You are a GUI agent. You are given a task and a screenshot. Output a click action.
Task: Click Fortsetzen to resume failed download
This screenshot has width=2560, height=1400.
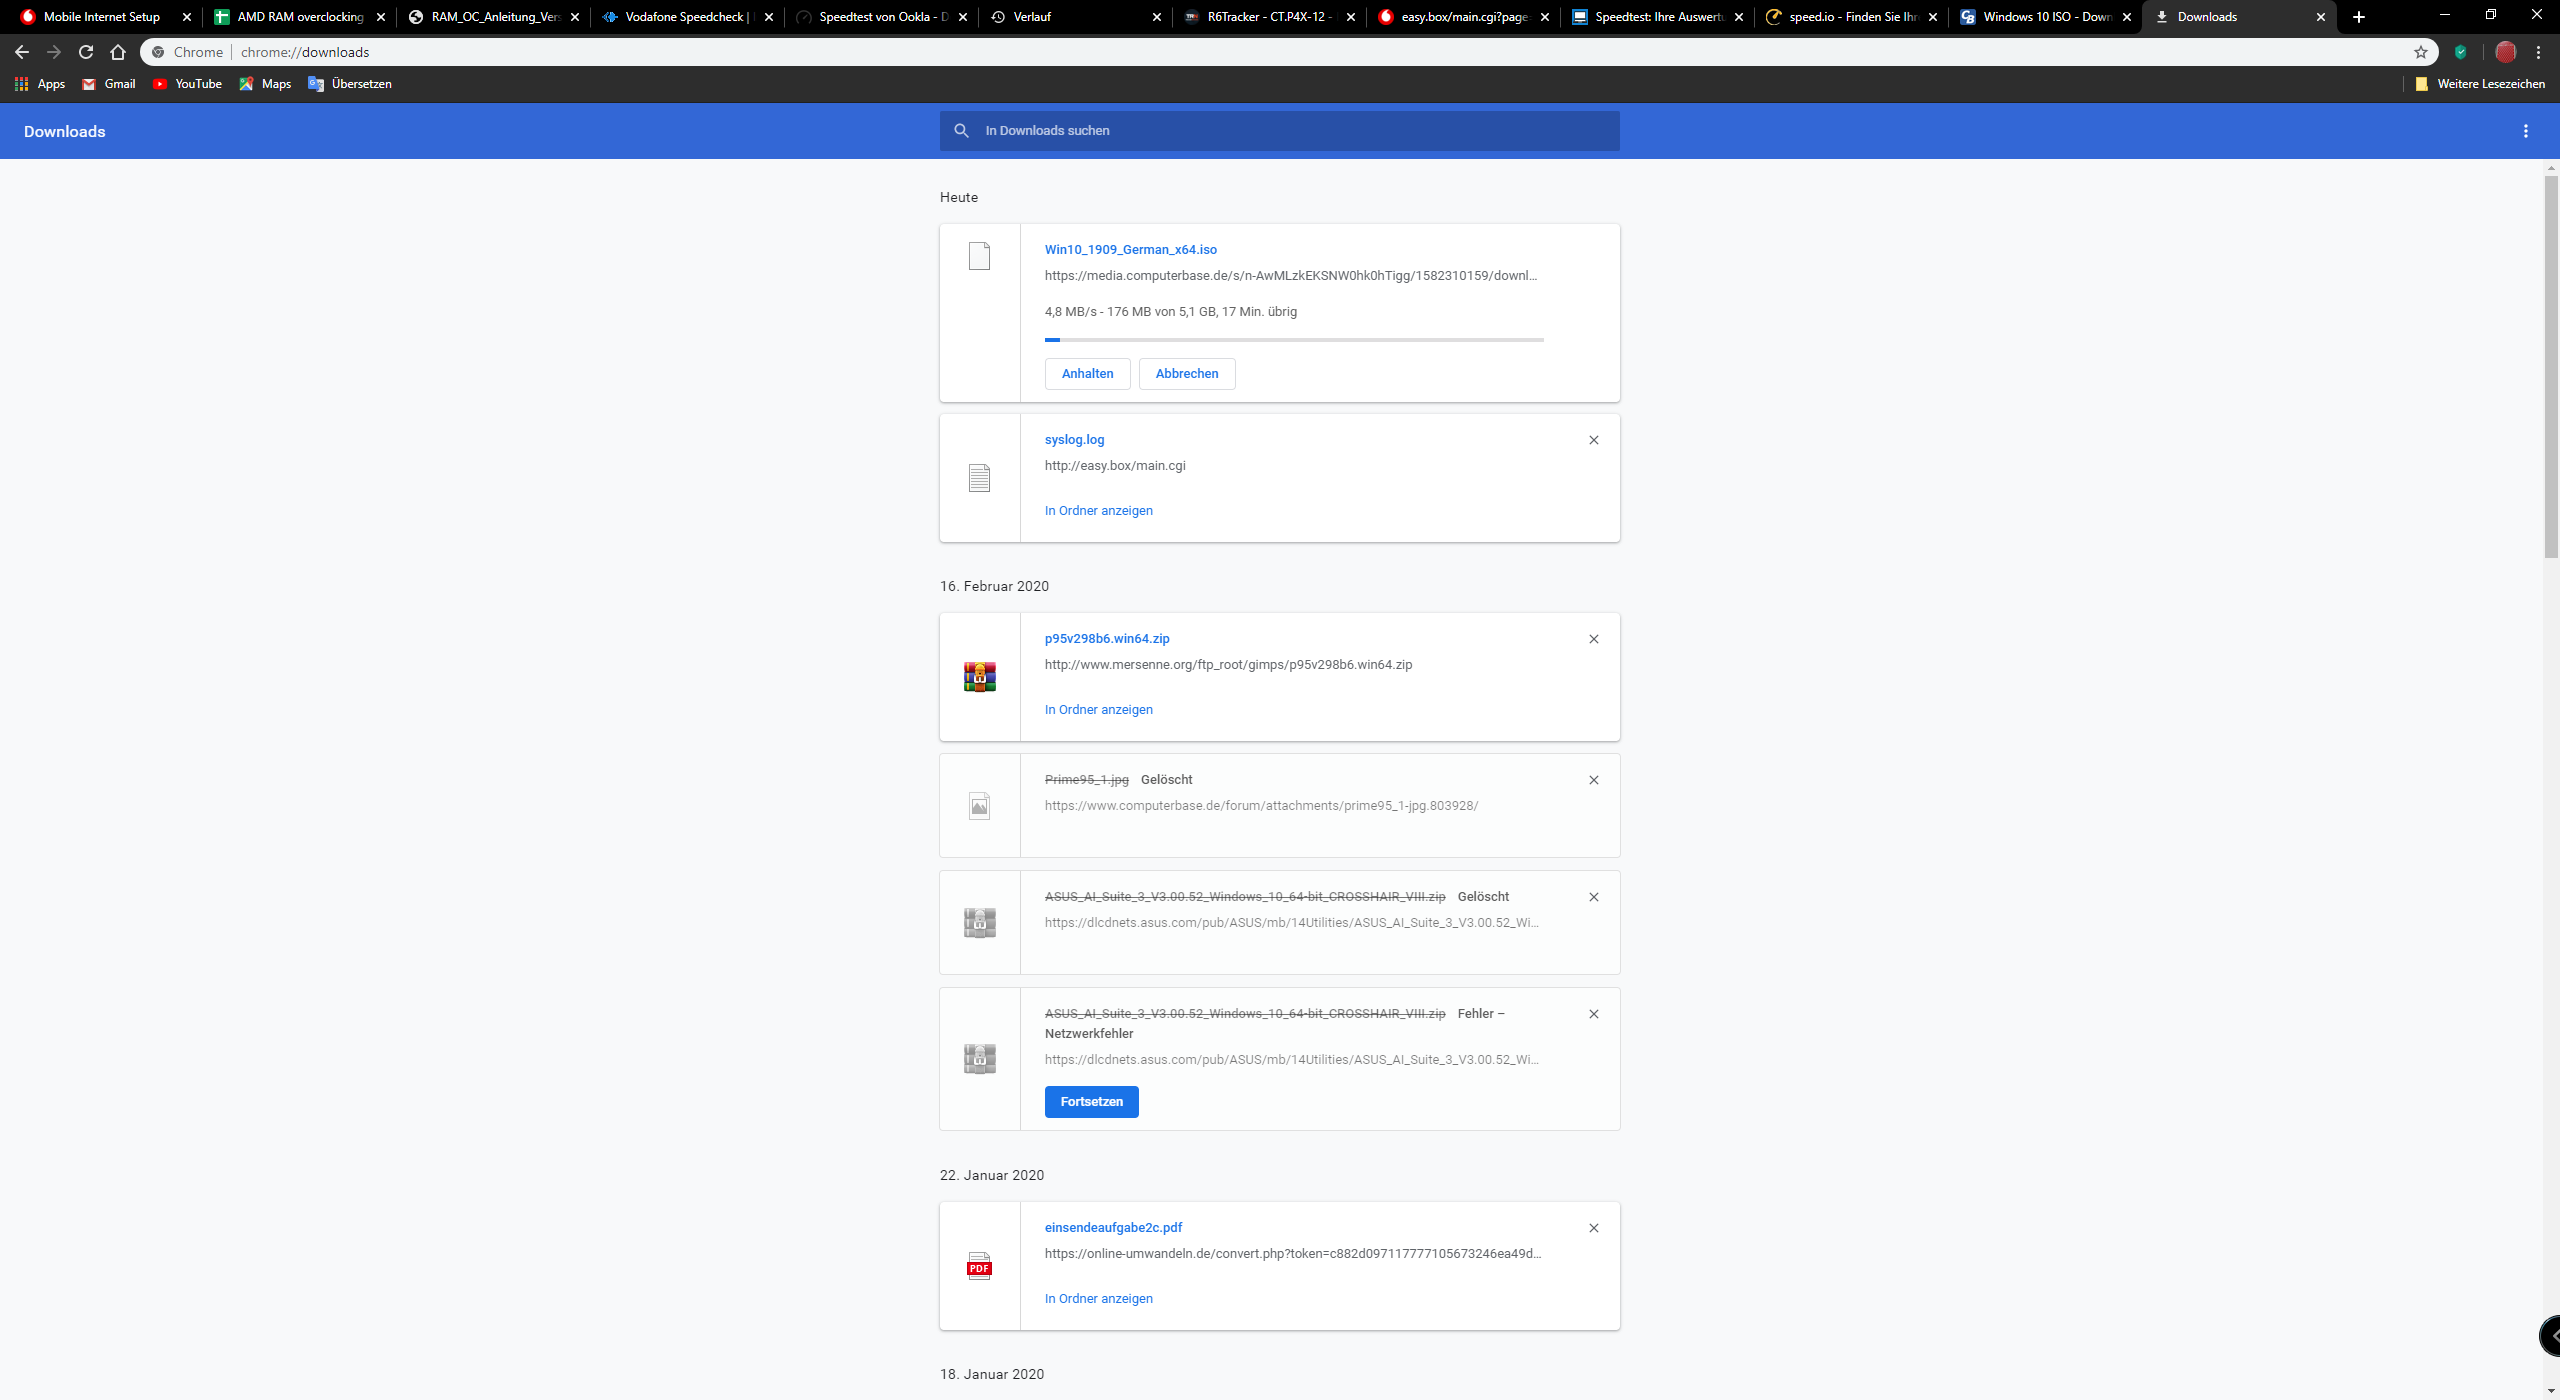[1091, 1102]
